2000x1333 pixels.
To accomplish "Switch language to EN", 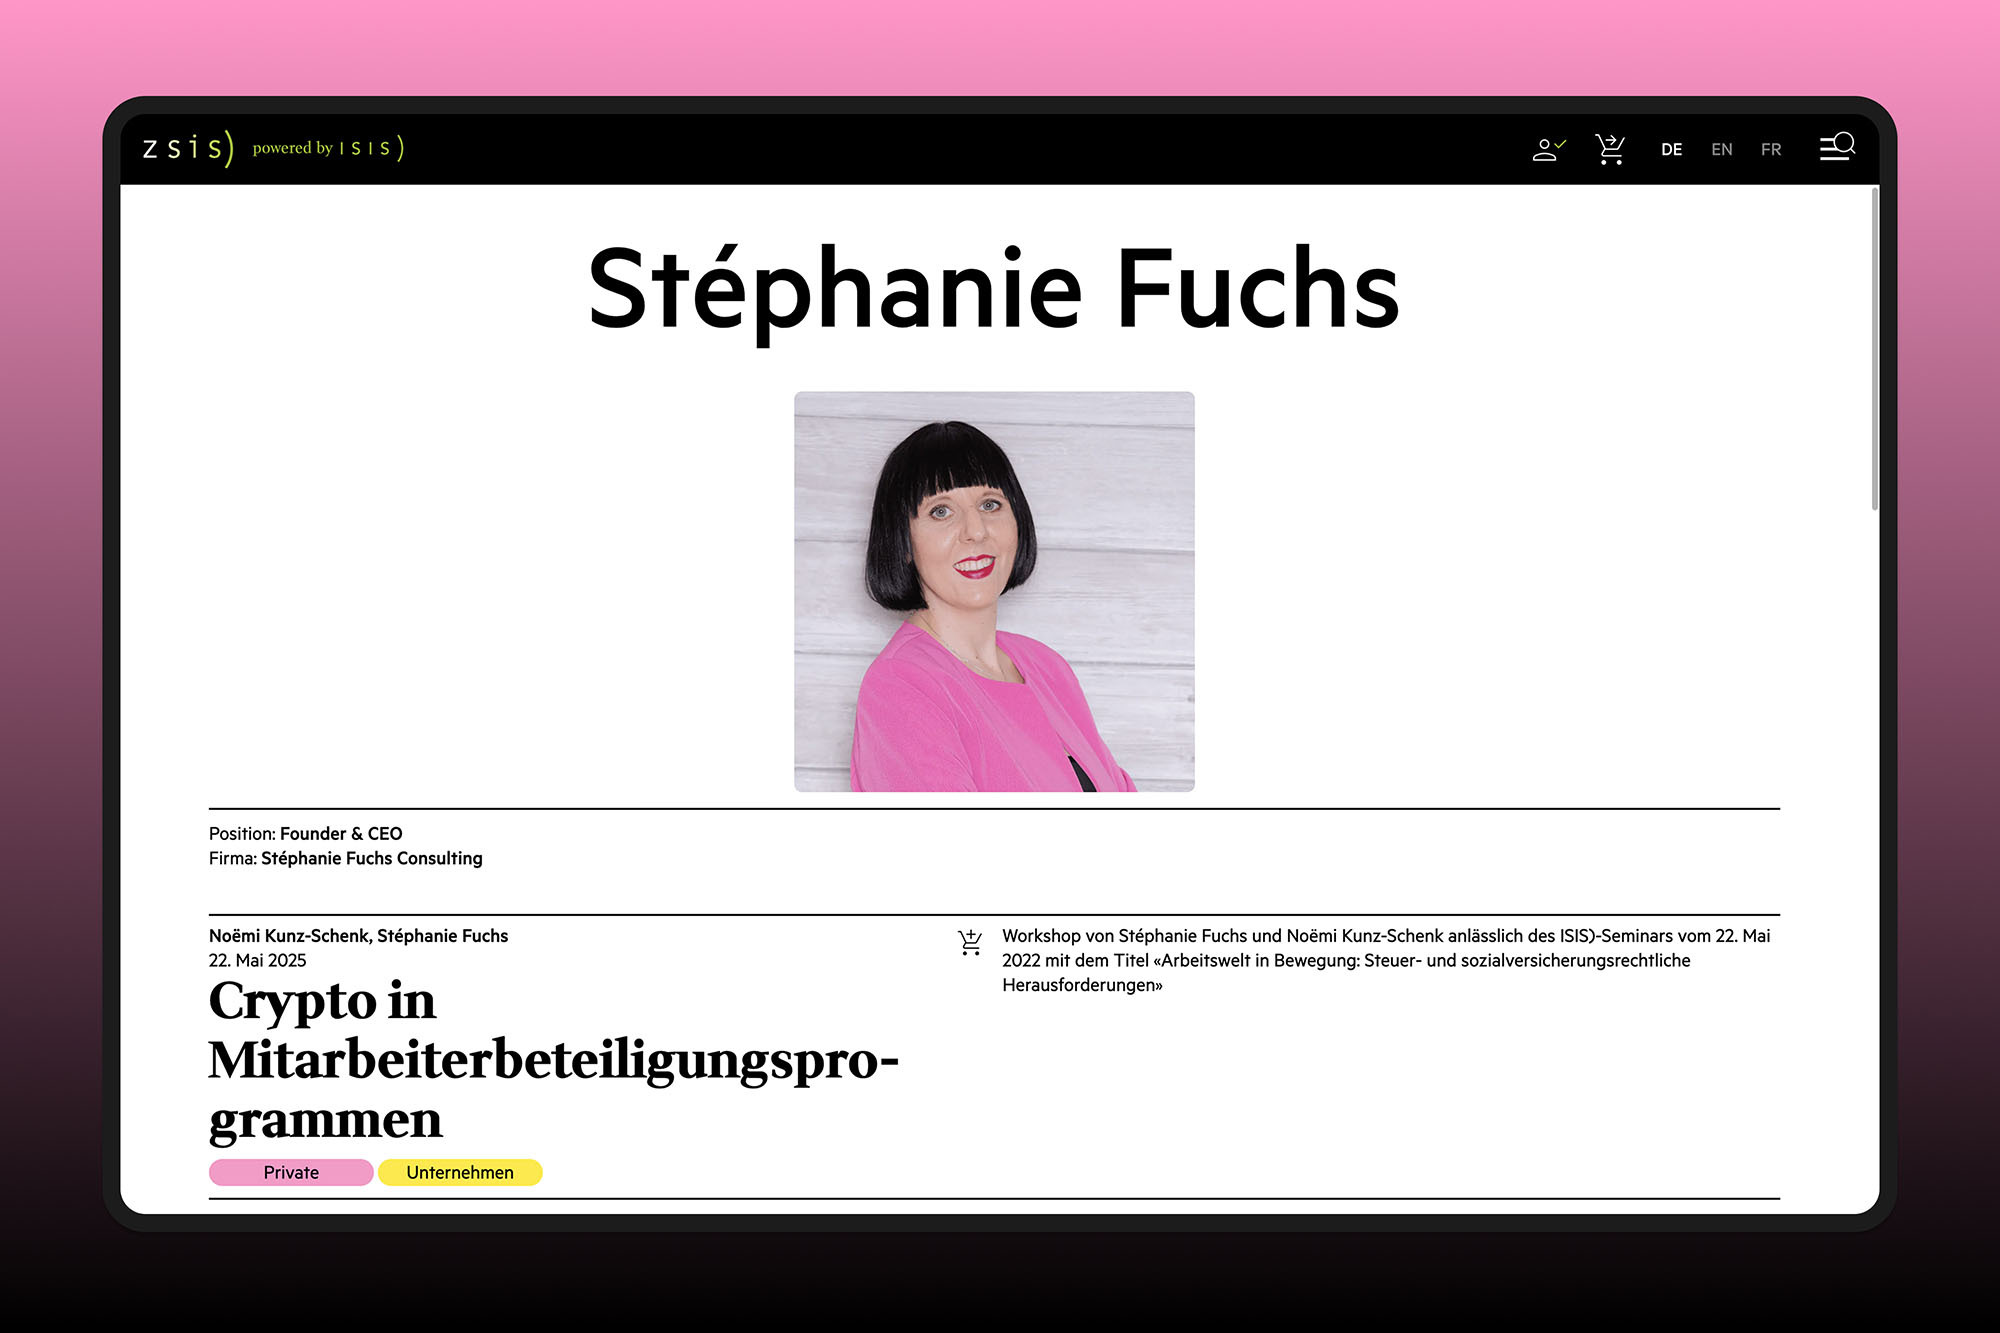I will point(1721,150).
